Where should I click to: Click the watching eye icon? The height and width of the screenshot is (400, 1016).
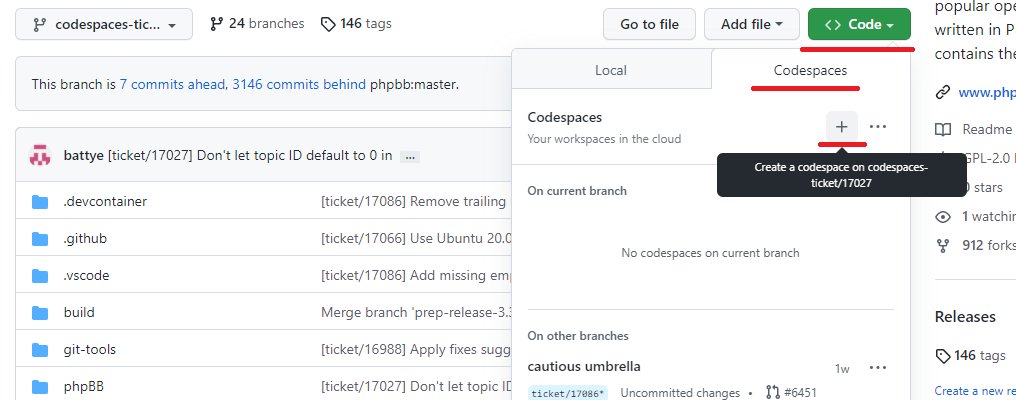(x=943, y=217)
